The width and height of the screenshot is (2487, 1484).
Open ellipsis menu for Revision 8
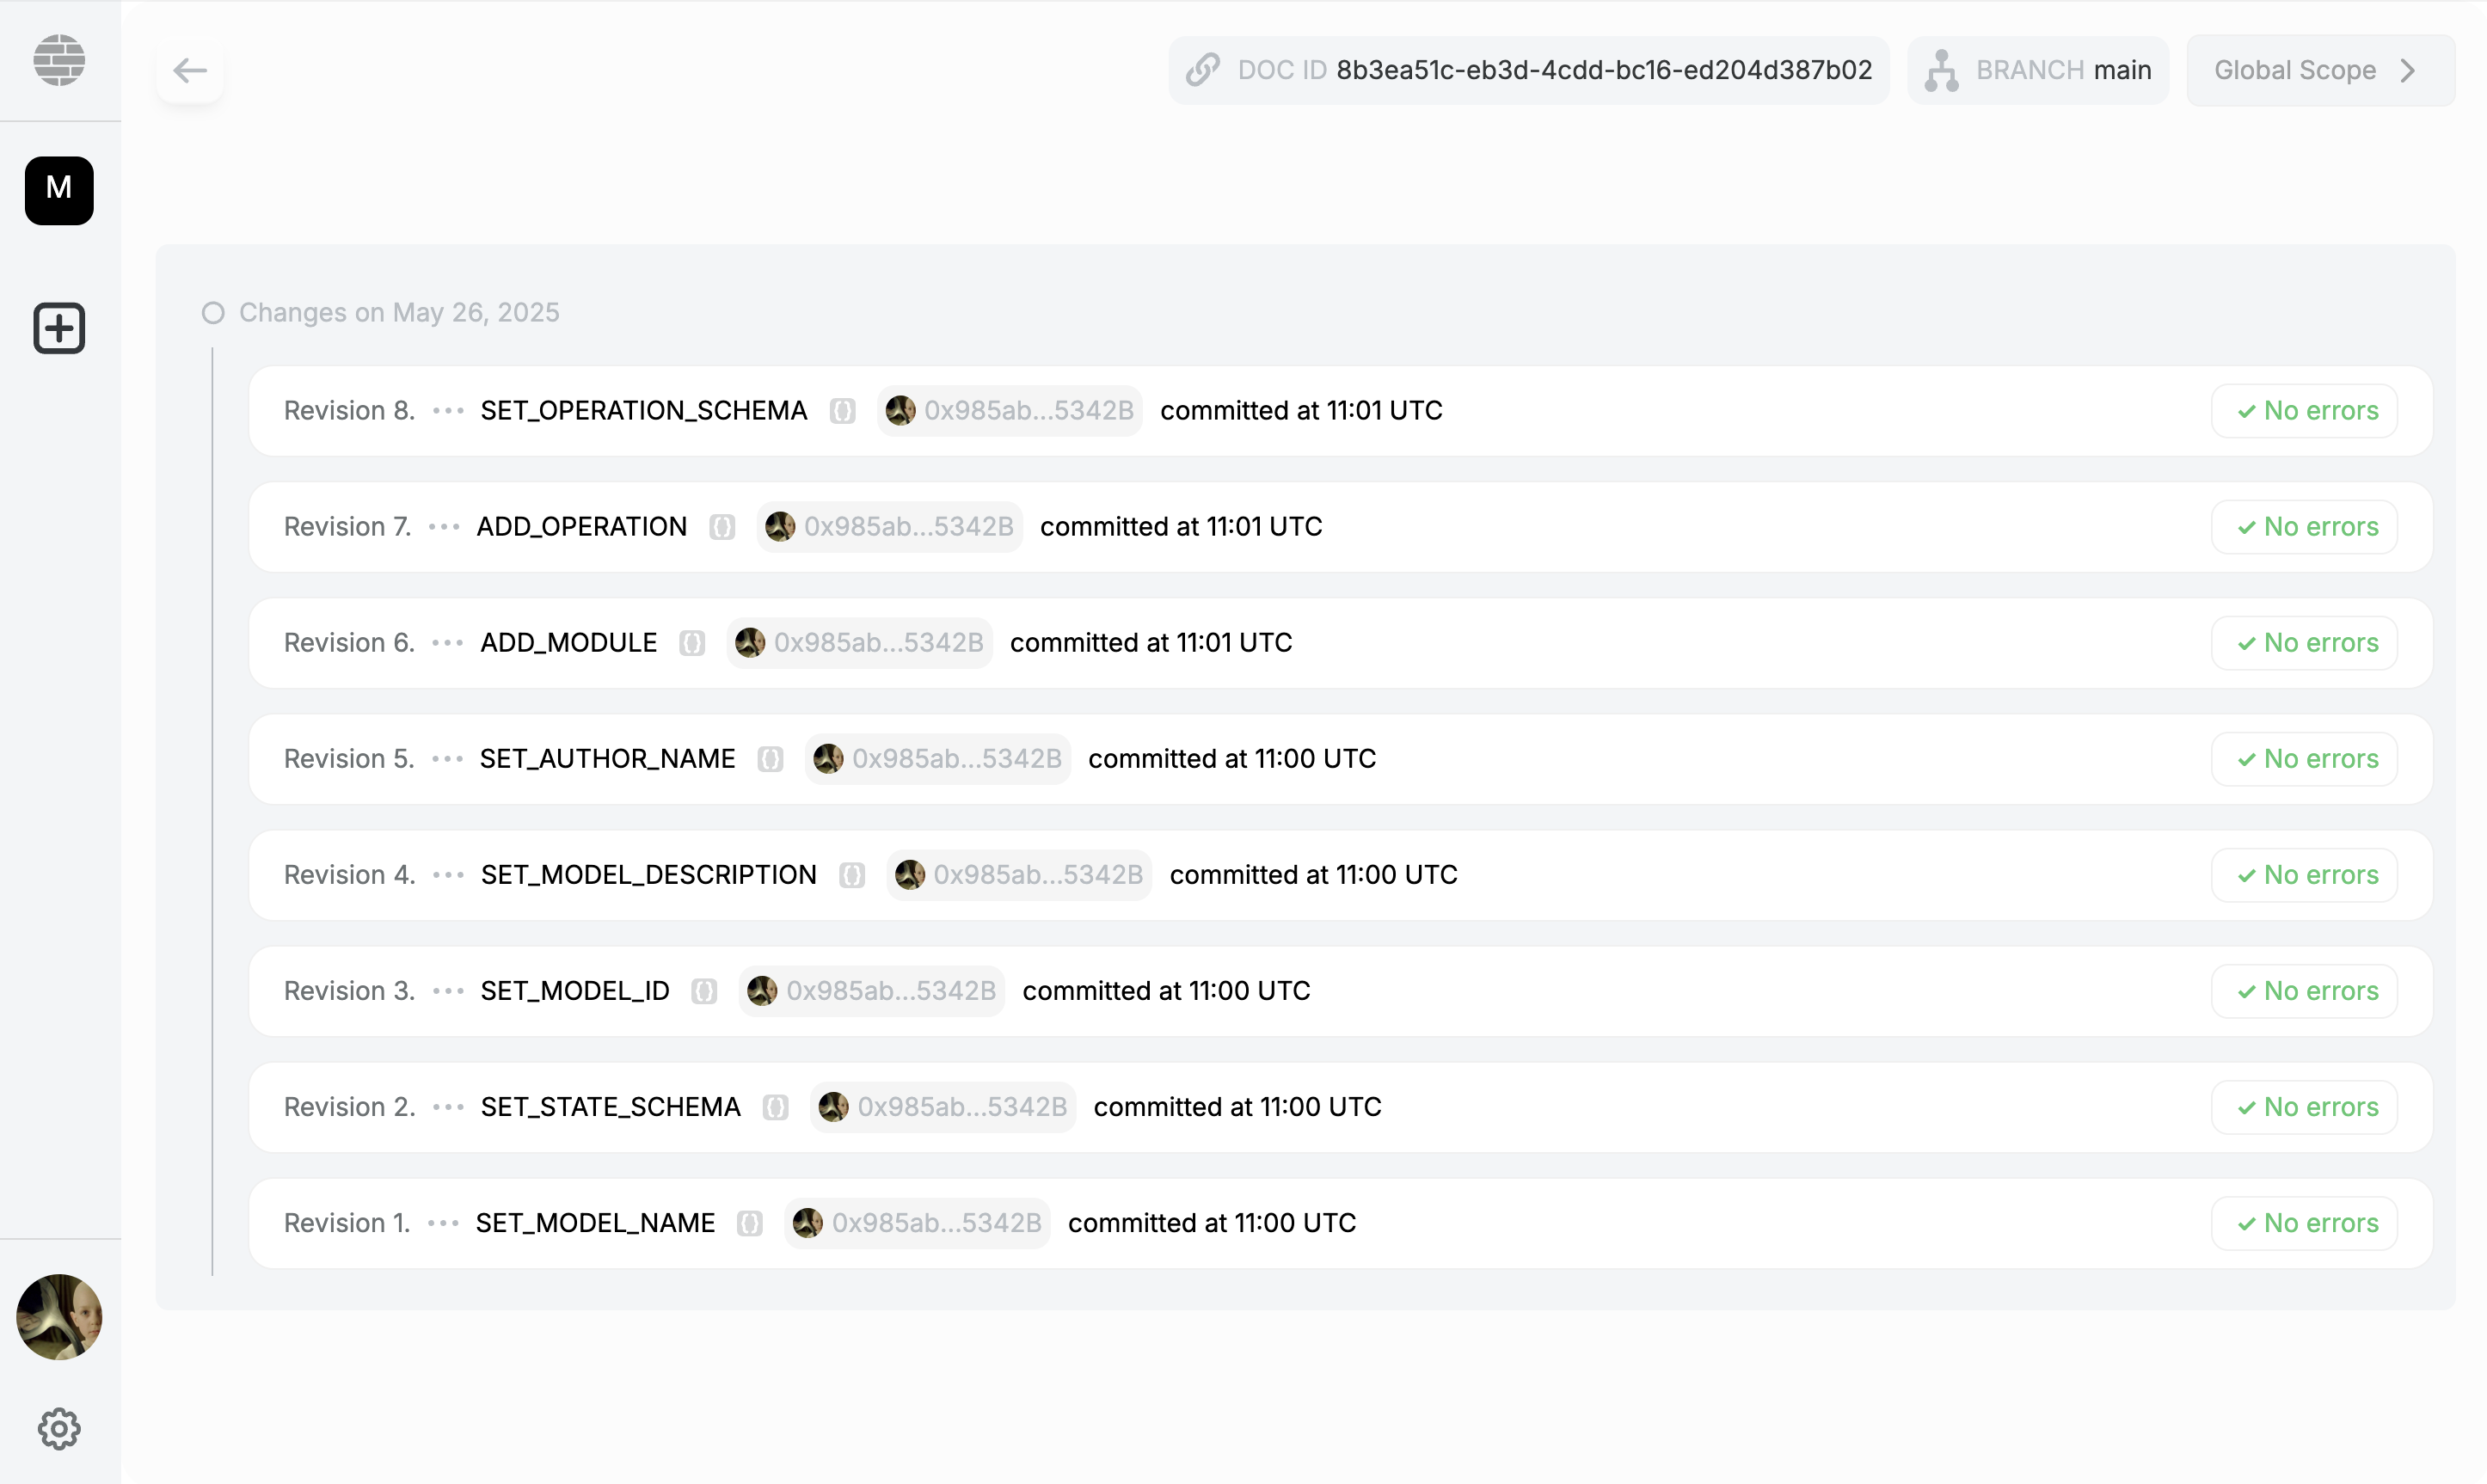448,411
